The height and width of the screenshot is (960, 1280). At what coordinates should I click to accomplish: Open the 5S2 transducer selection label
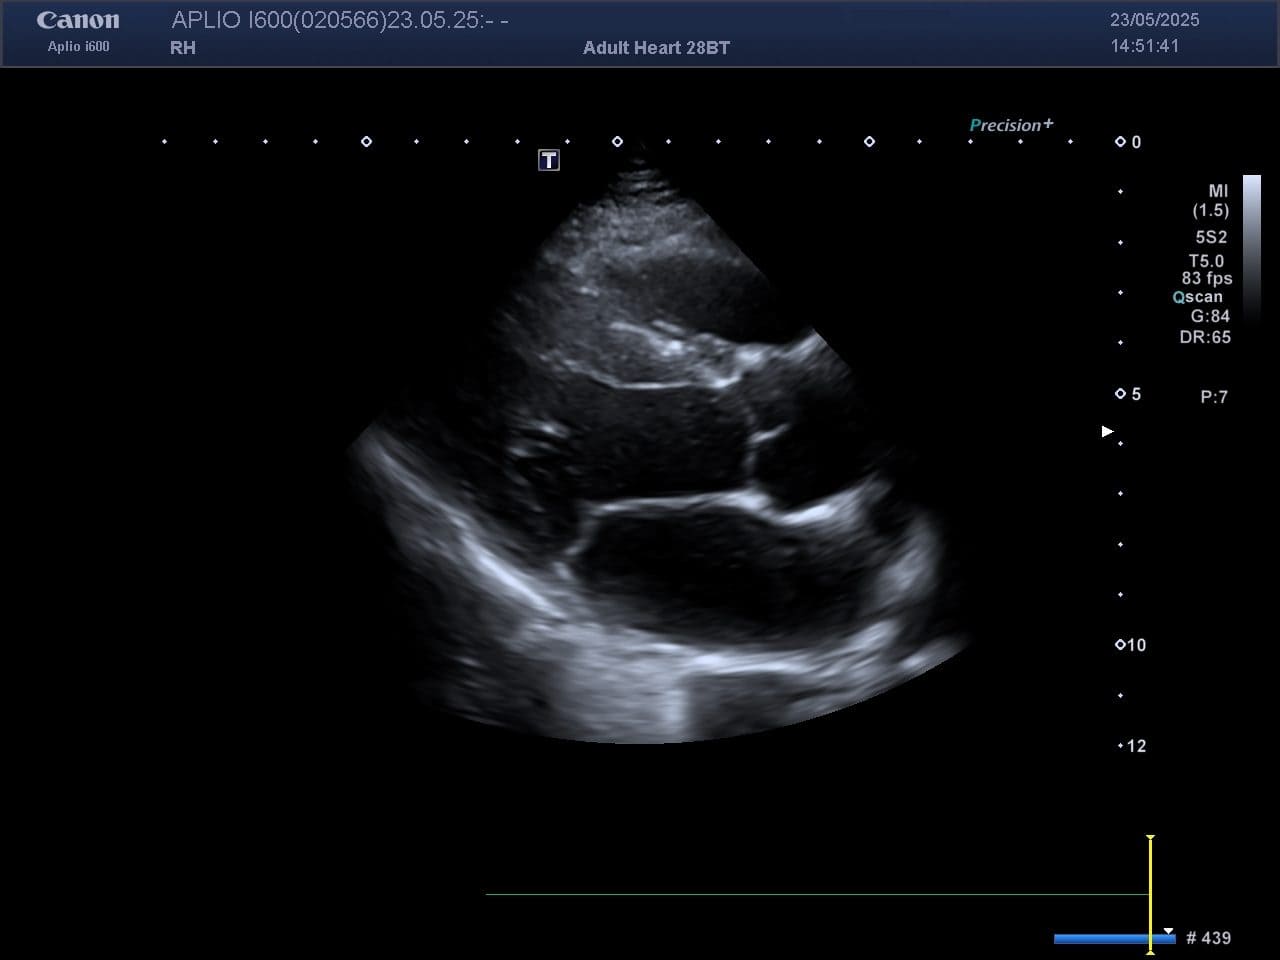point(1211,237)
